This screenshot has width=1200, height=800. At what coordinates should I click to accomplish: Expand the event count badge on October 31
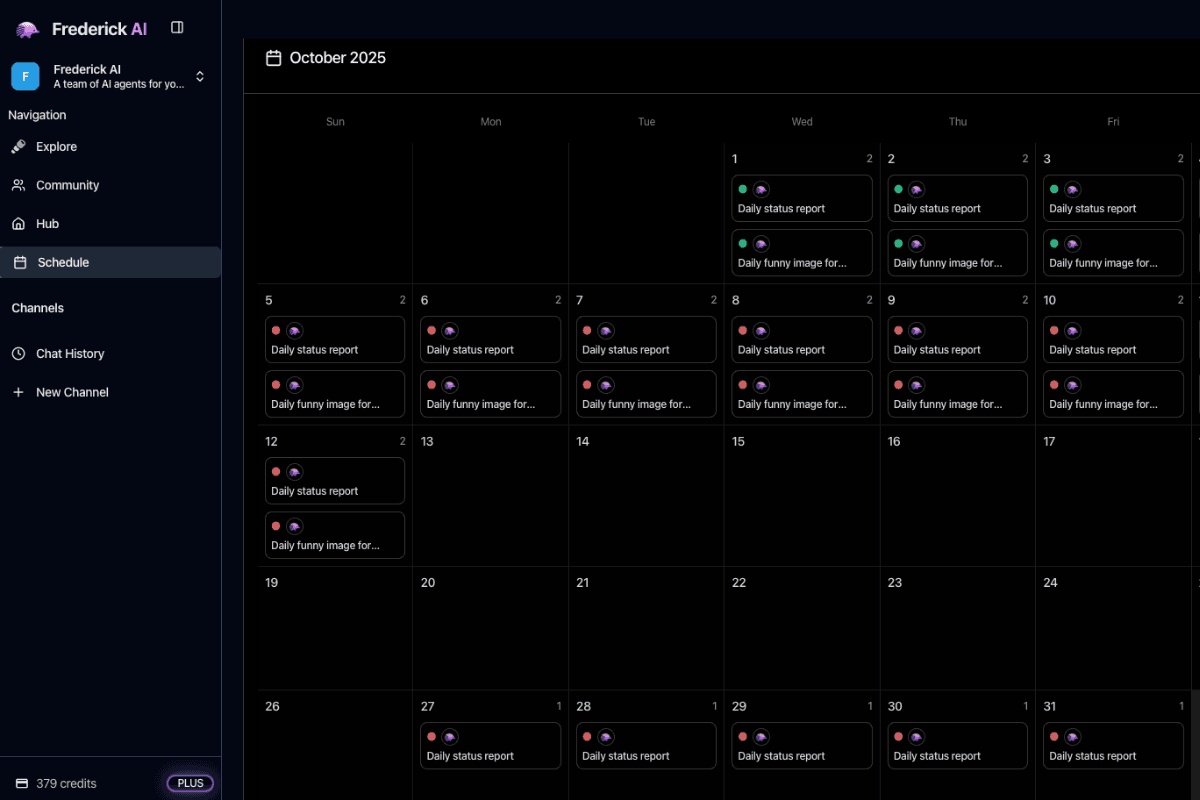tap(1180, 705)
